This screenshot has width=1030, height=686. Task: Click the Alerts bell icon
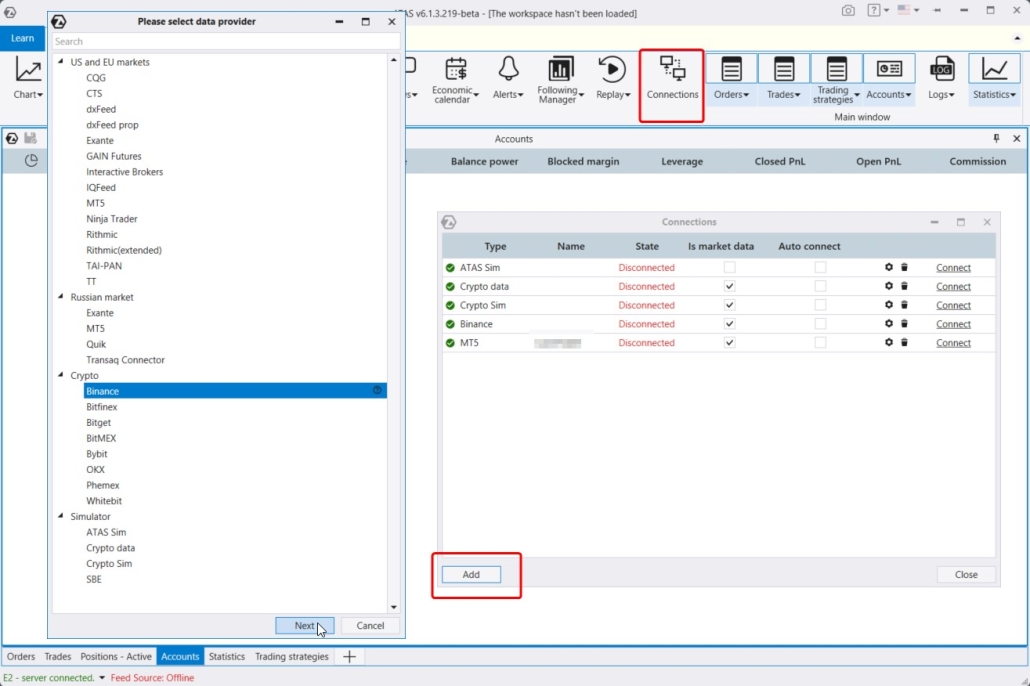(508, 70)
